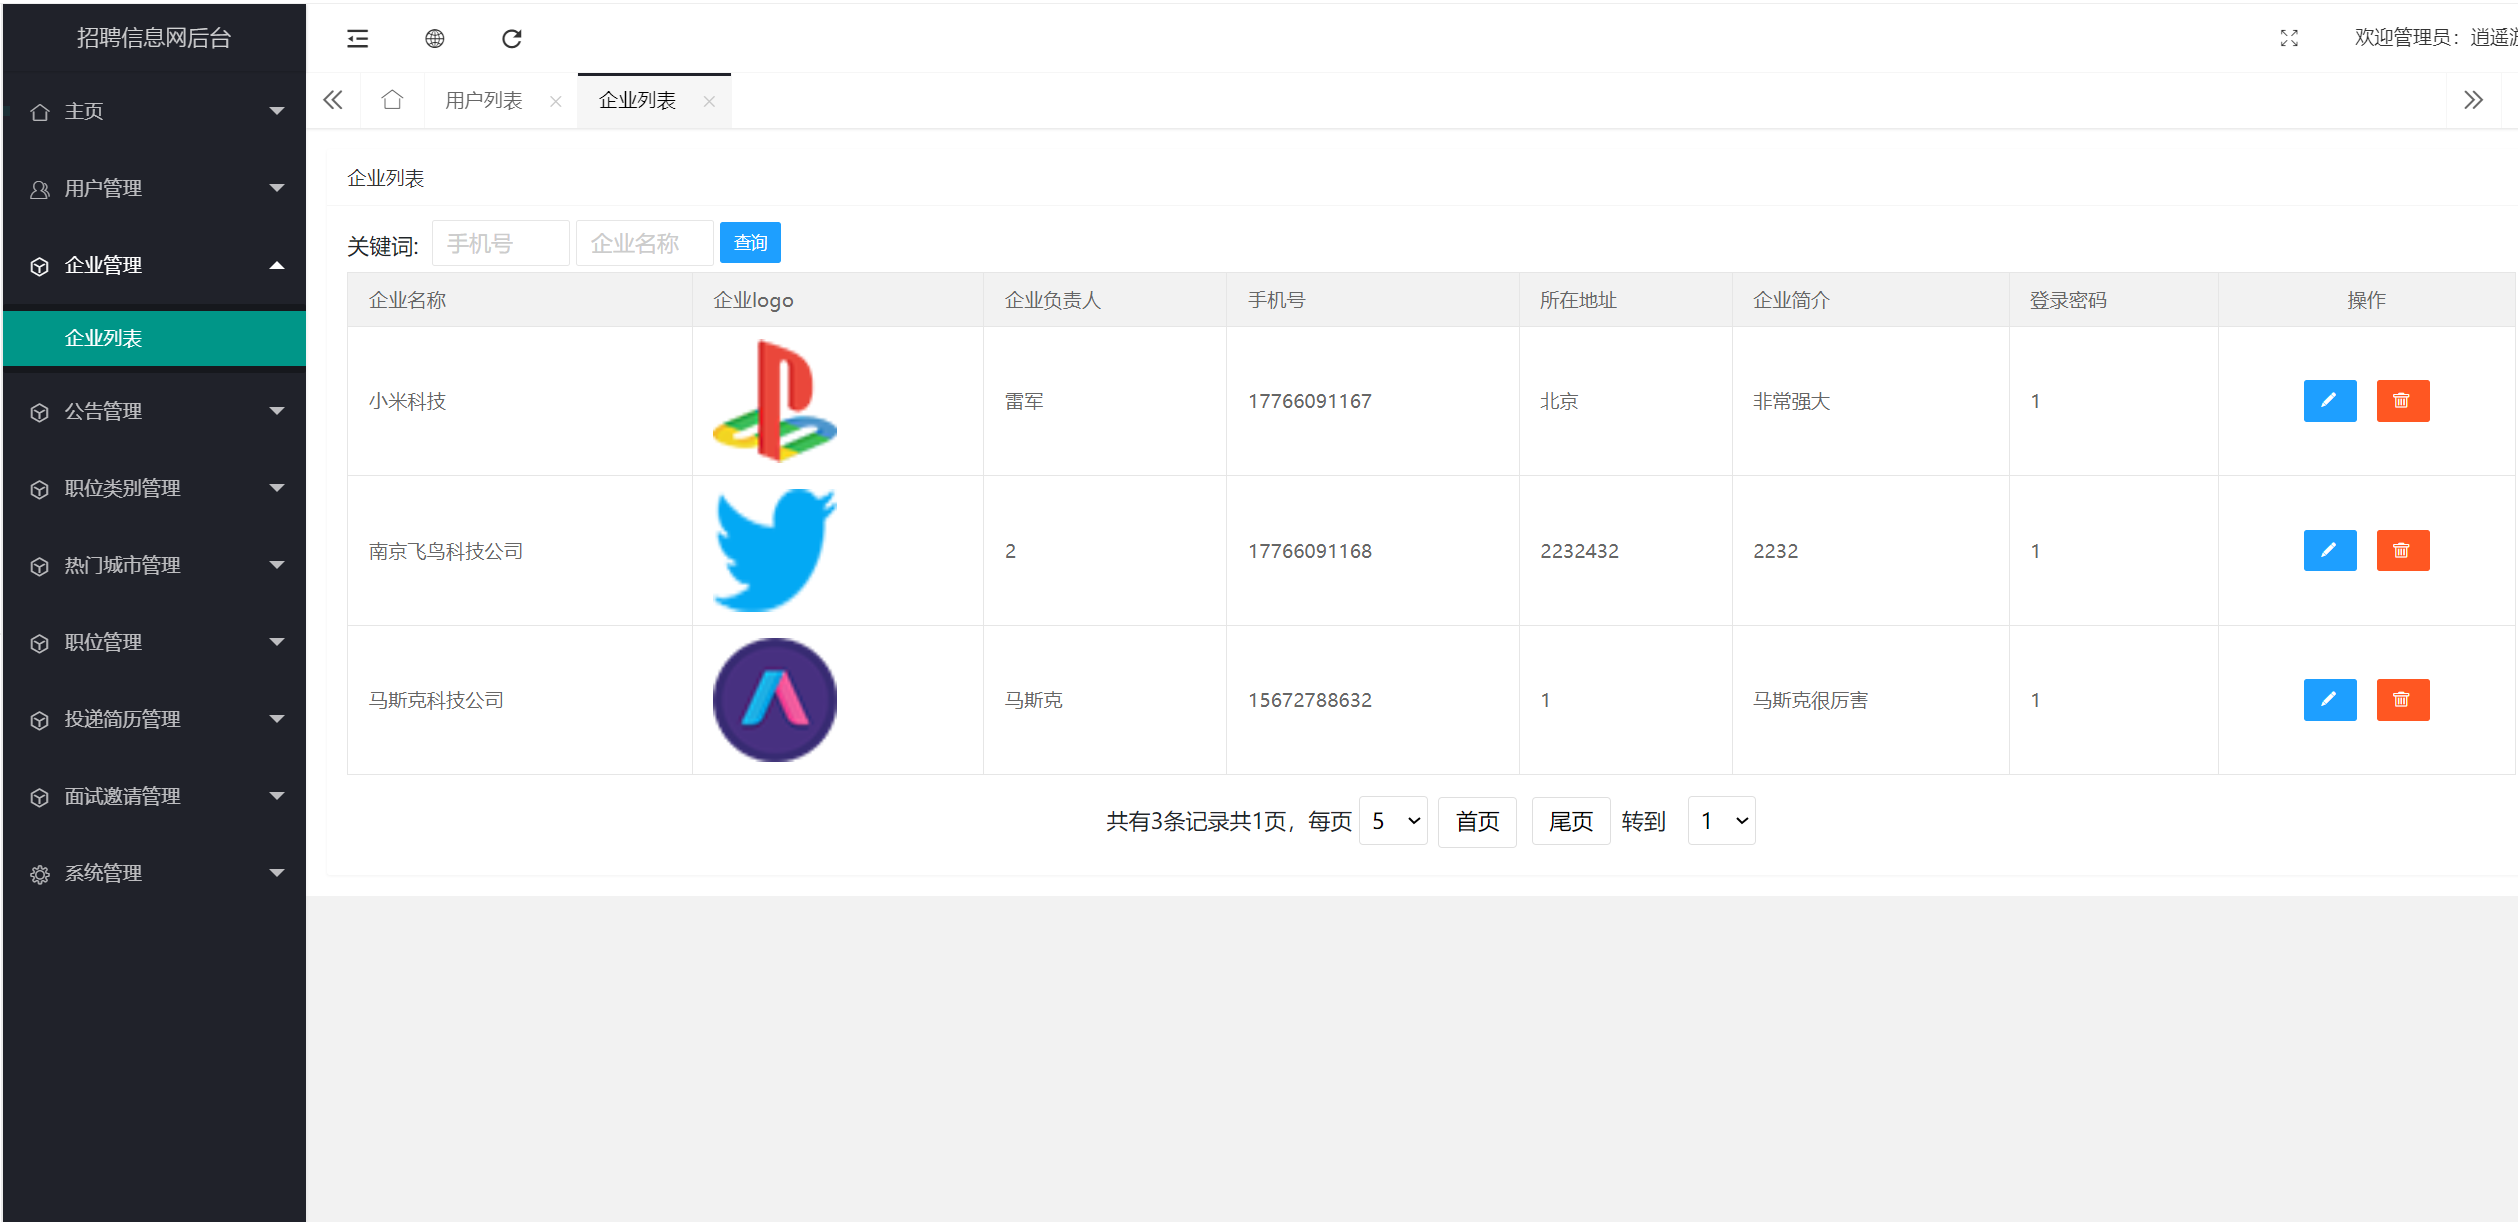The image size is (2518, 1222).
Task: Delete 马斯克科技公司 using the trash icon
Action: click(x=2403, y=700)
